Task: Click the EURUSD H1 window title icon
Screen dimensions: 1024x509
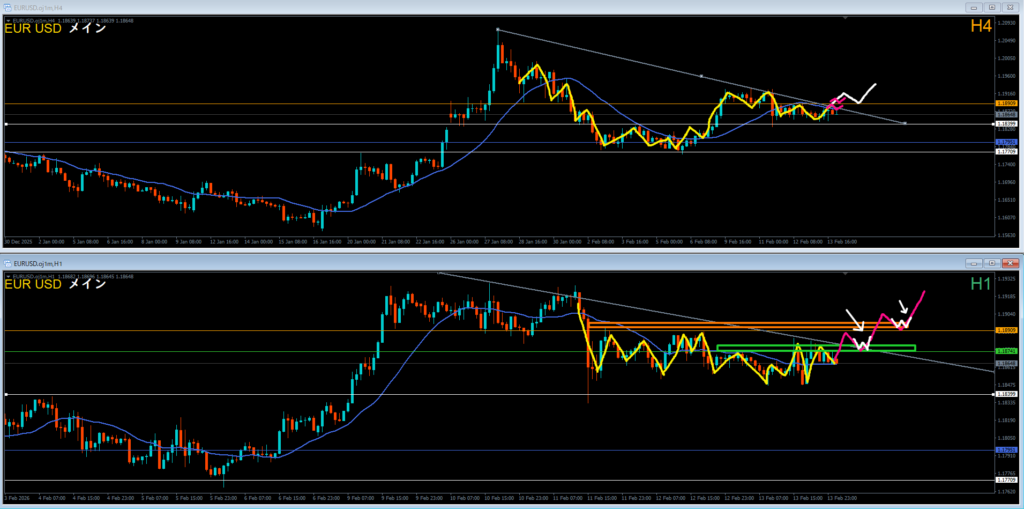Action: pos(9,263)
